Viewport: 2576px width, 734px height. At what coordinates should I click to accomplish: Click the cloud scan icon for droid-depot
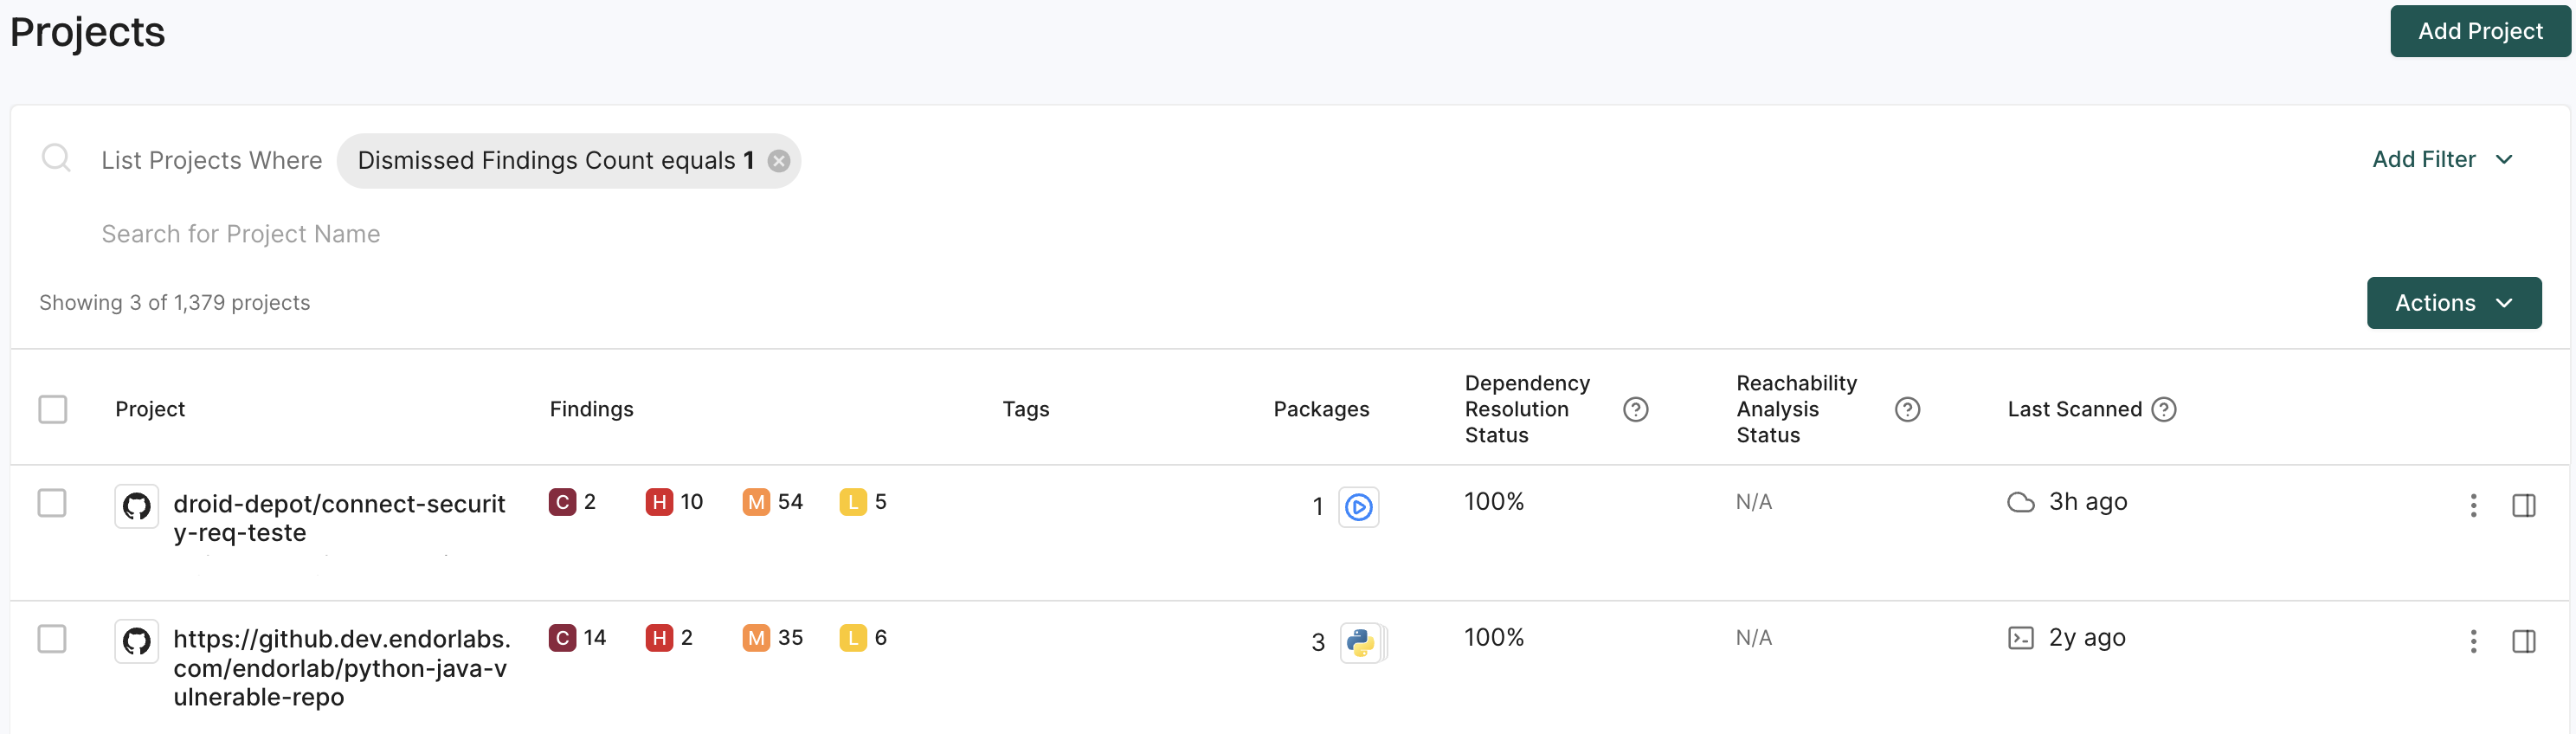2020,502
